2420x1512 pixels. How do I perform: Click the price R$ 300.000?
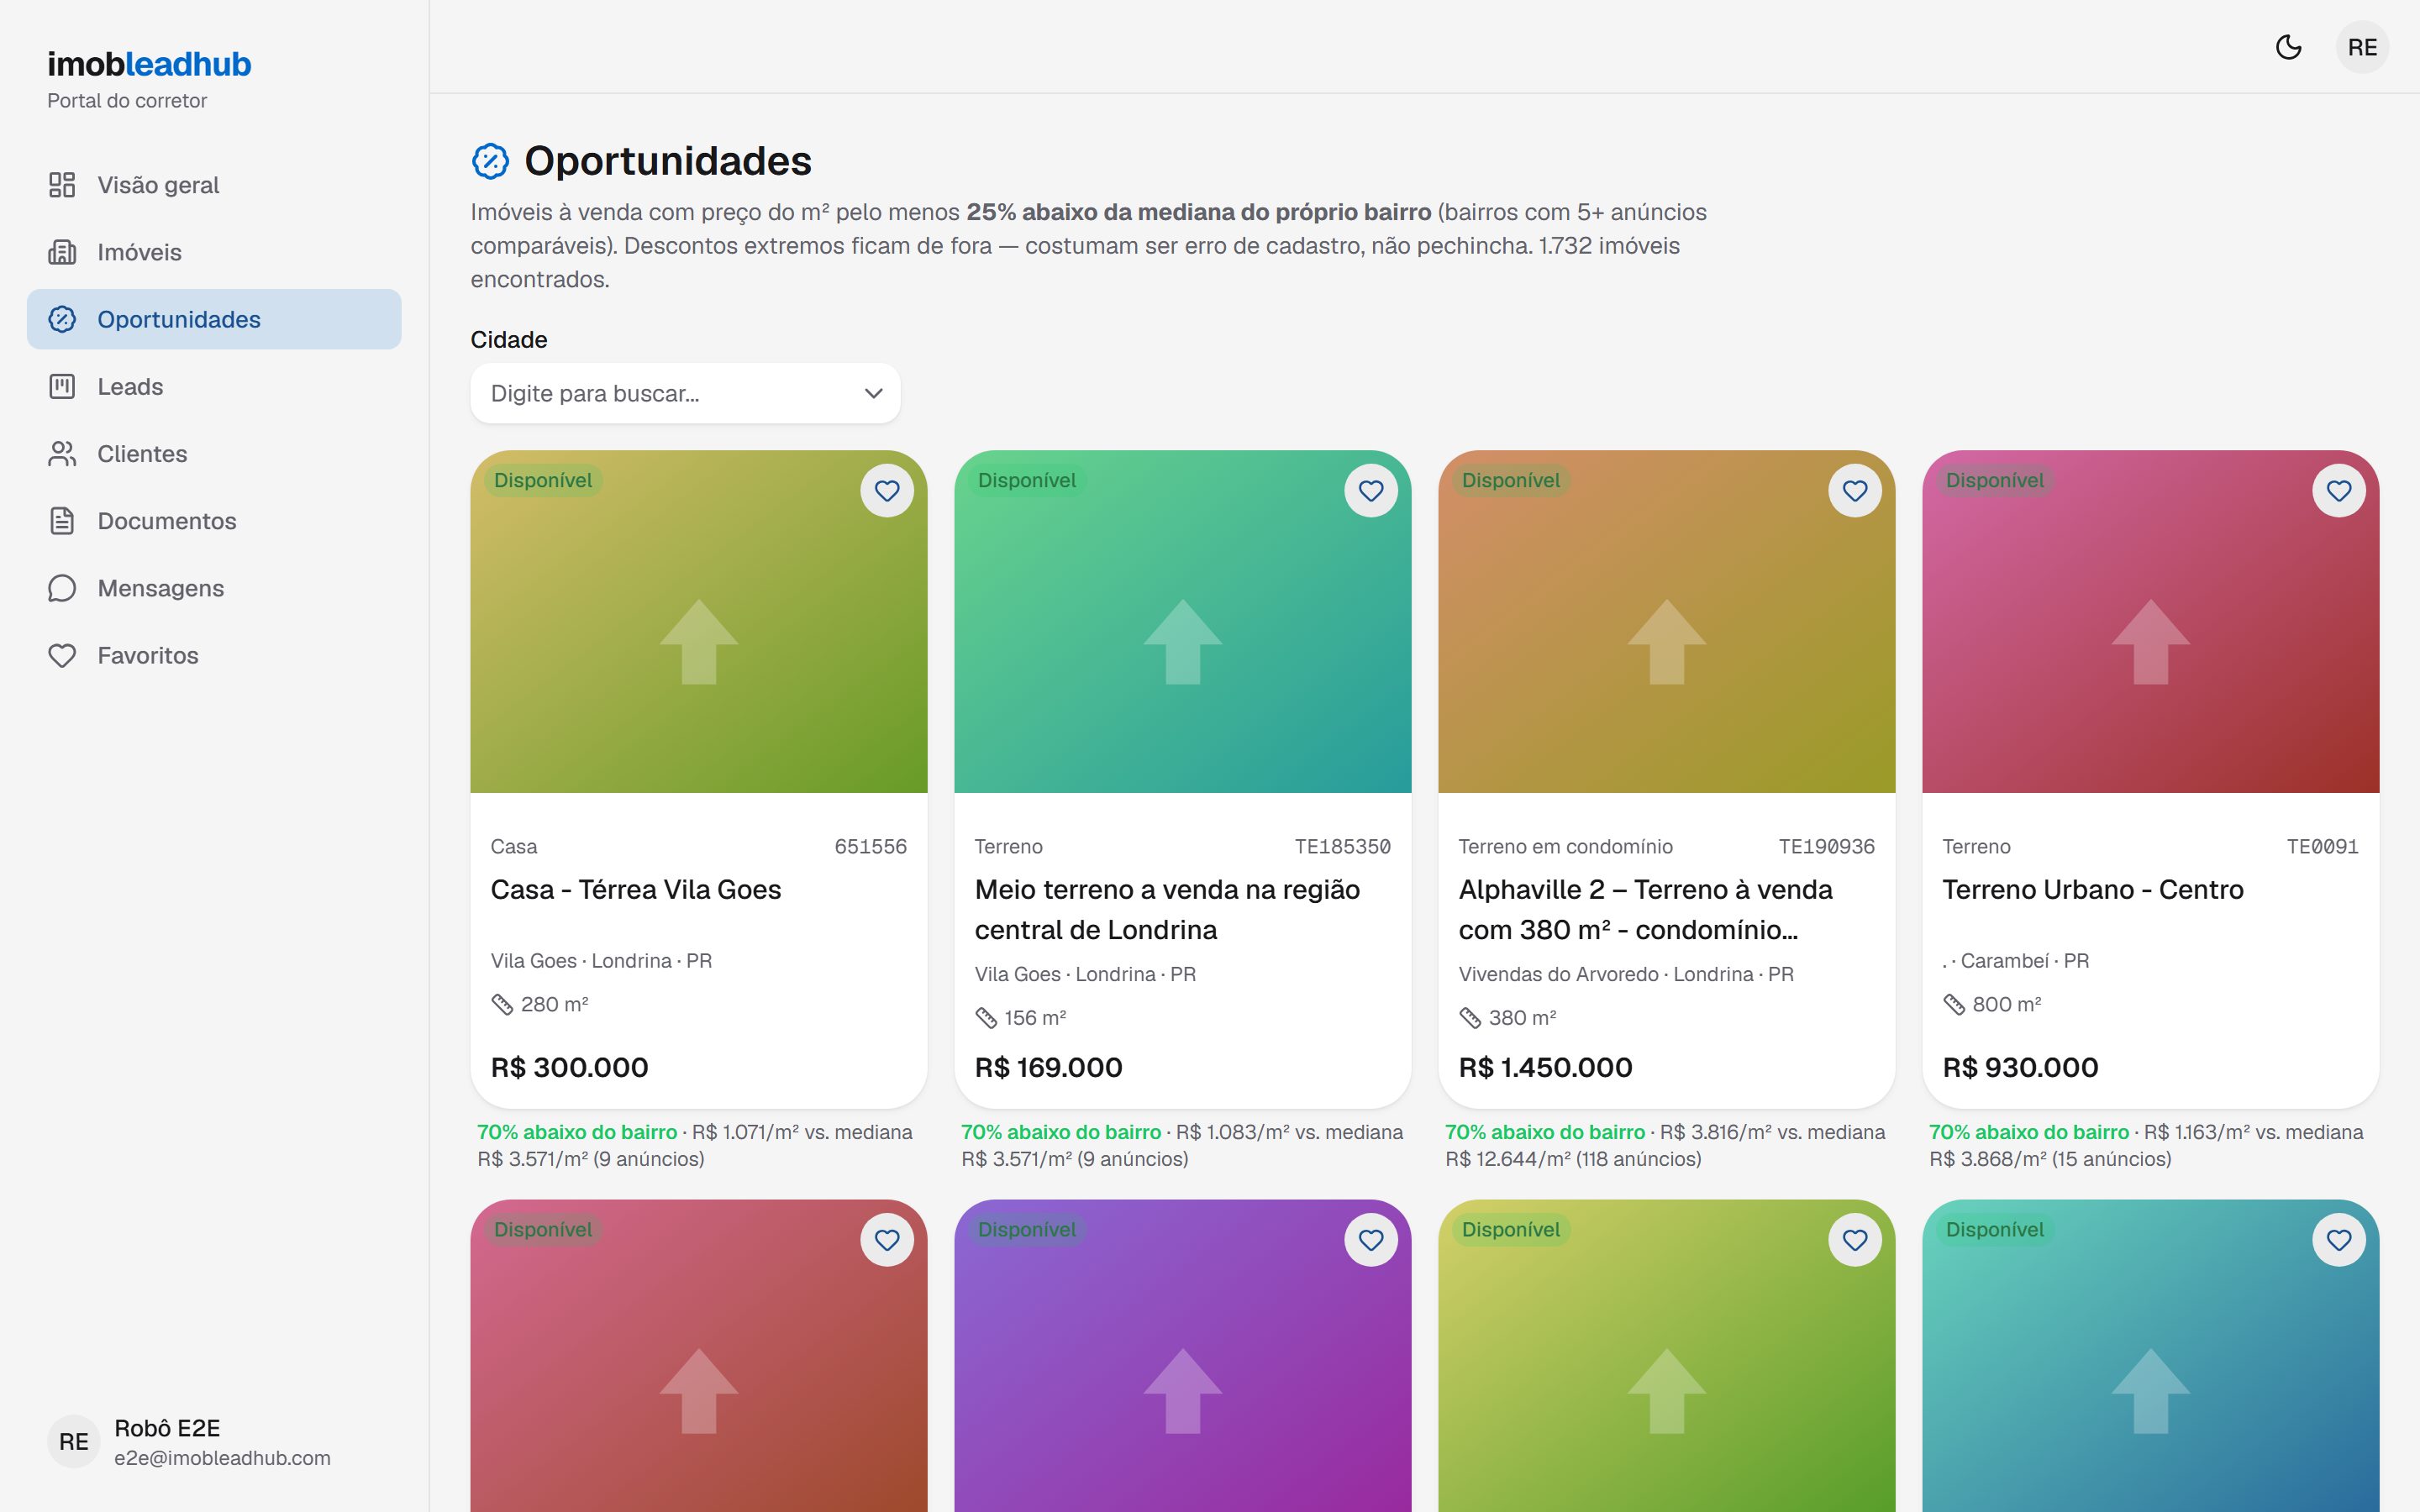[x=570, y=1068]
